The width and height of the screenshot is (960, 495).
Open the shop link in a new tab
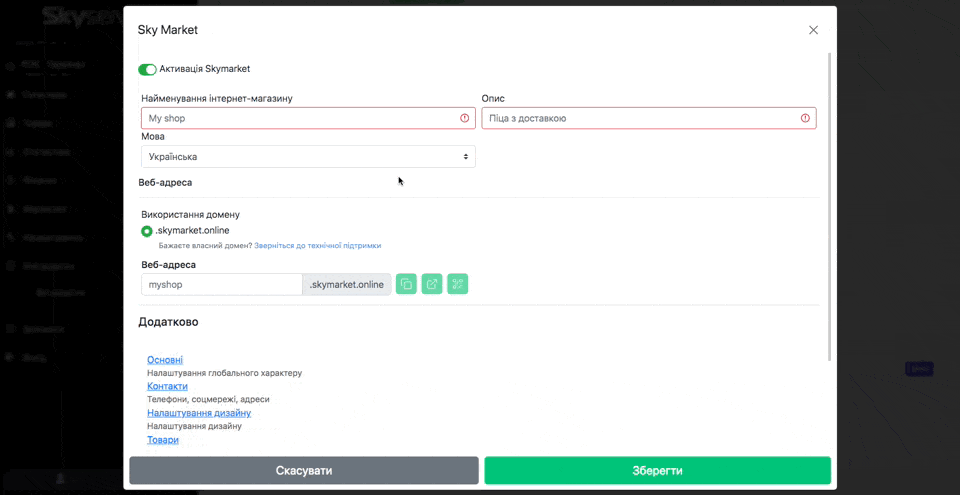tap(432, 284)
